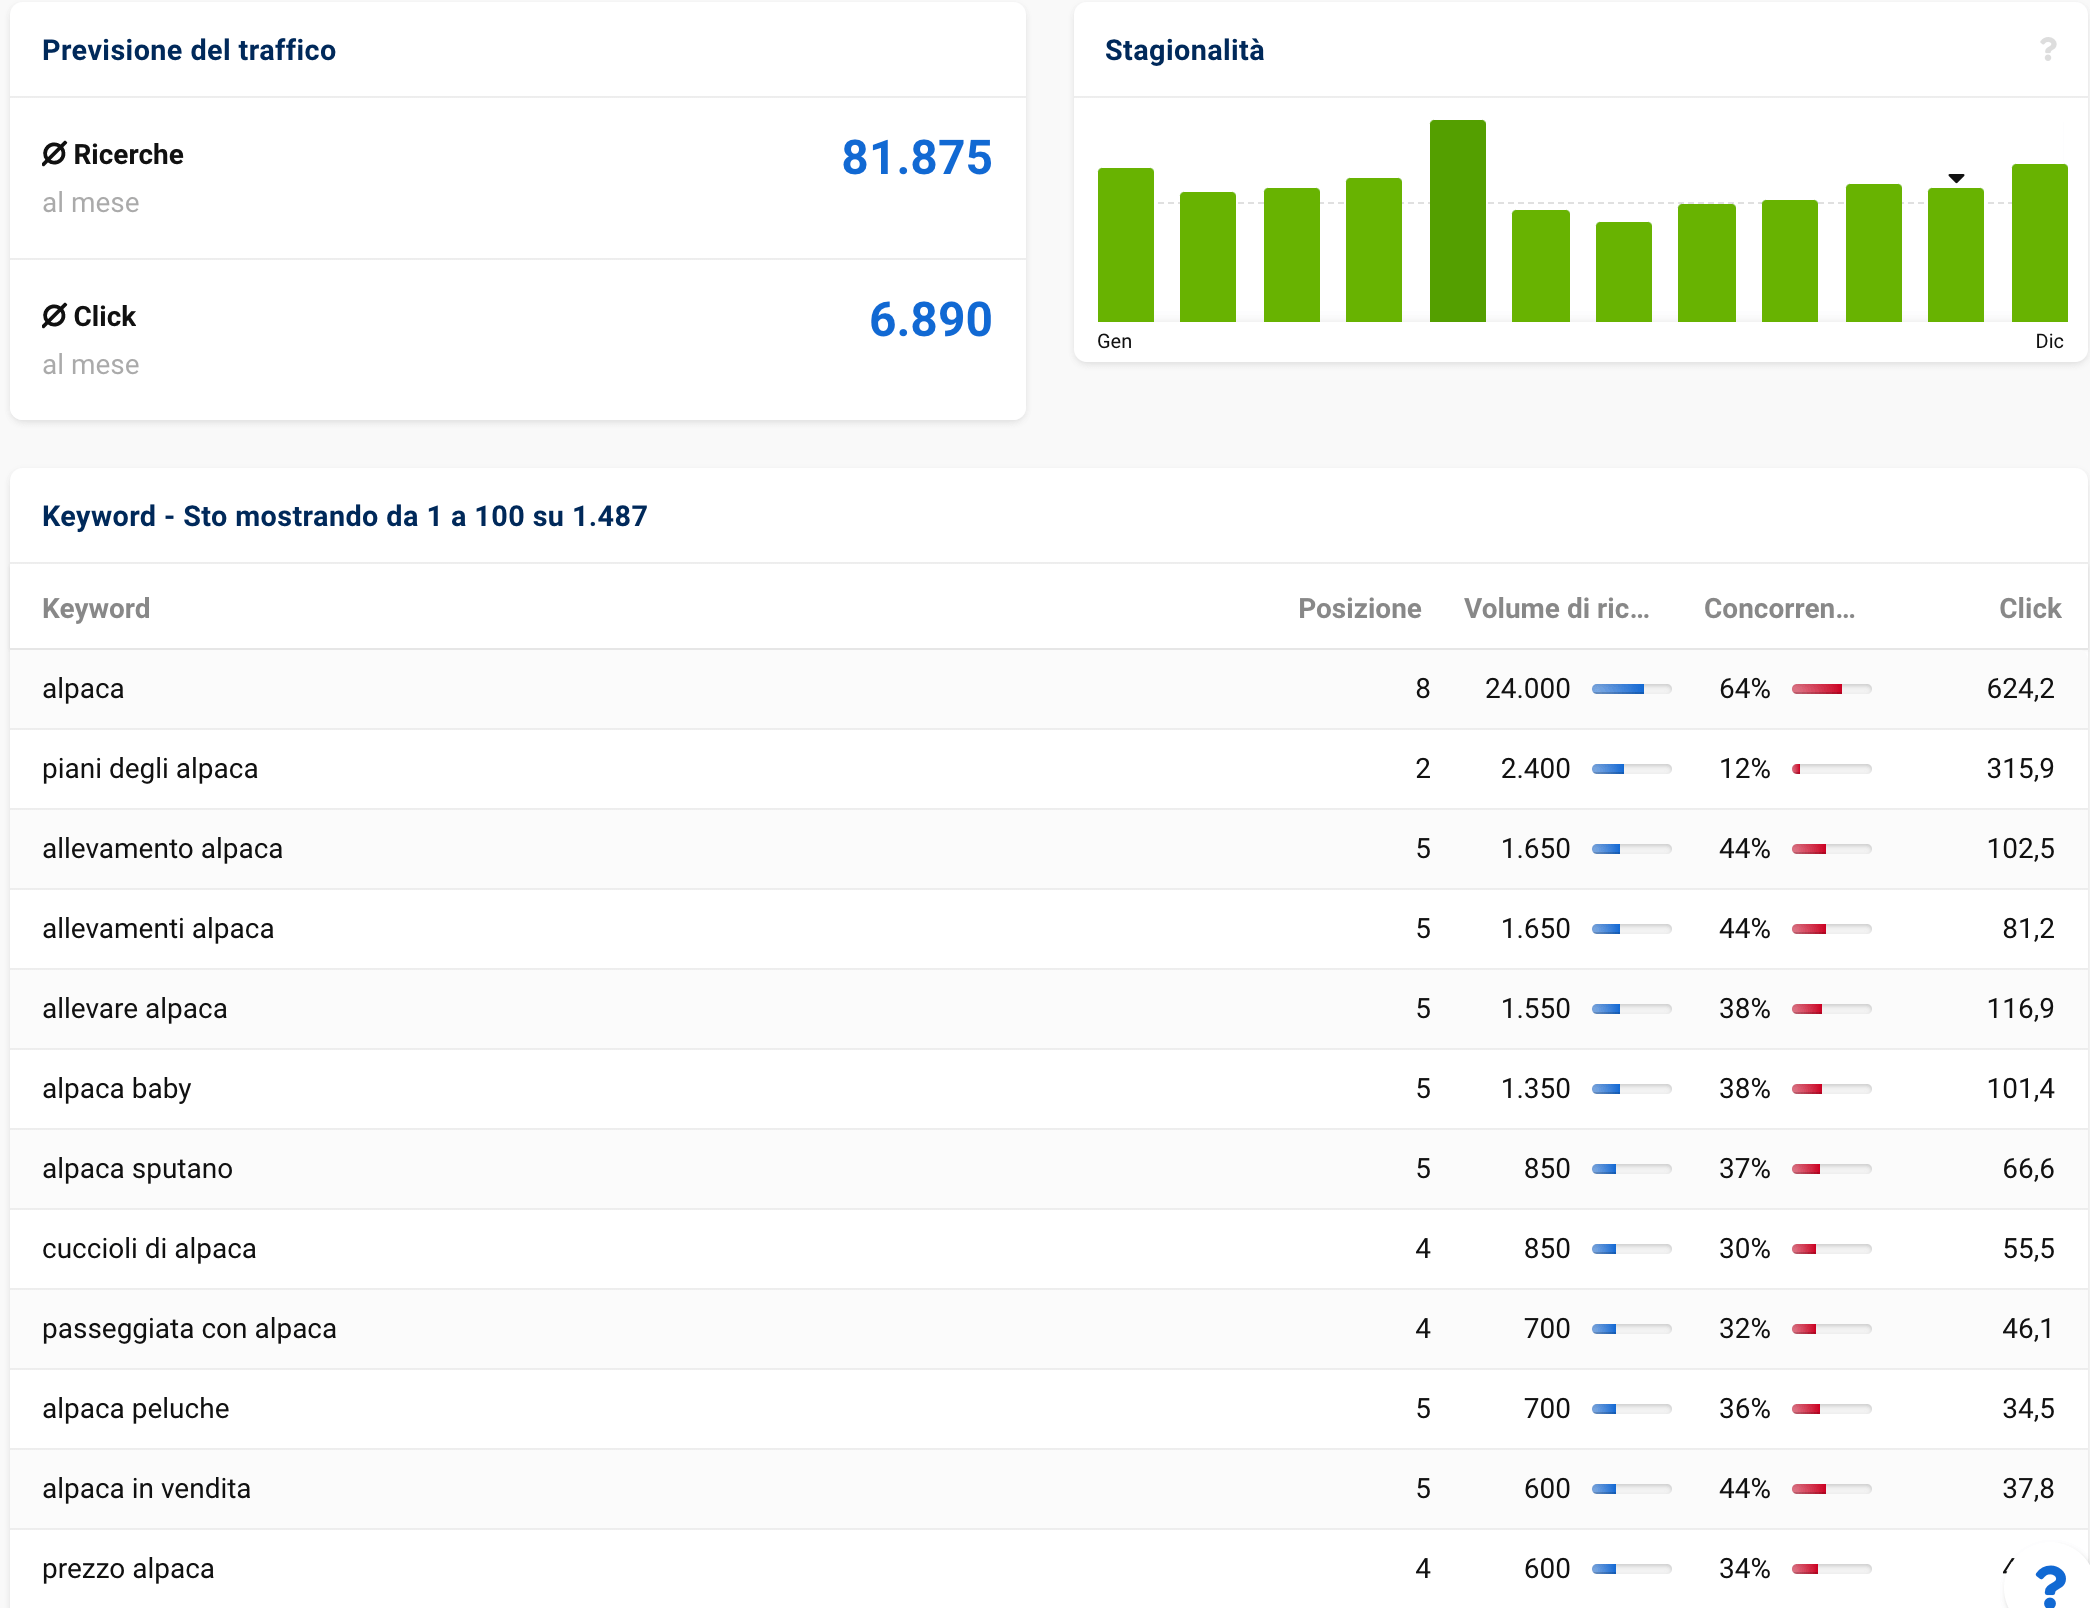Viewport: 2090px width, 1608px height.
Task: Click the 46,1 click value
Action: tap(2028, 1329)
